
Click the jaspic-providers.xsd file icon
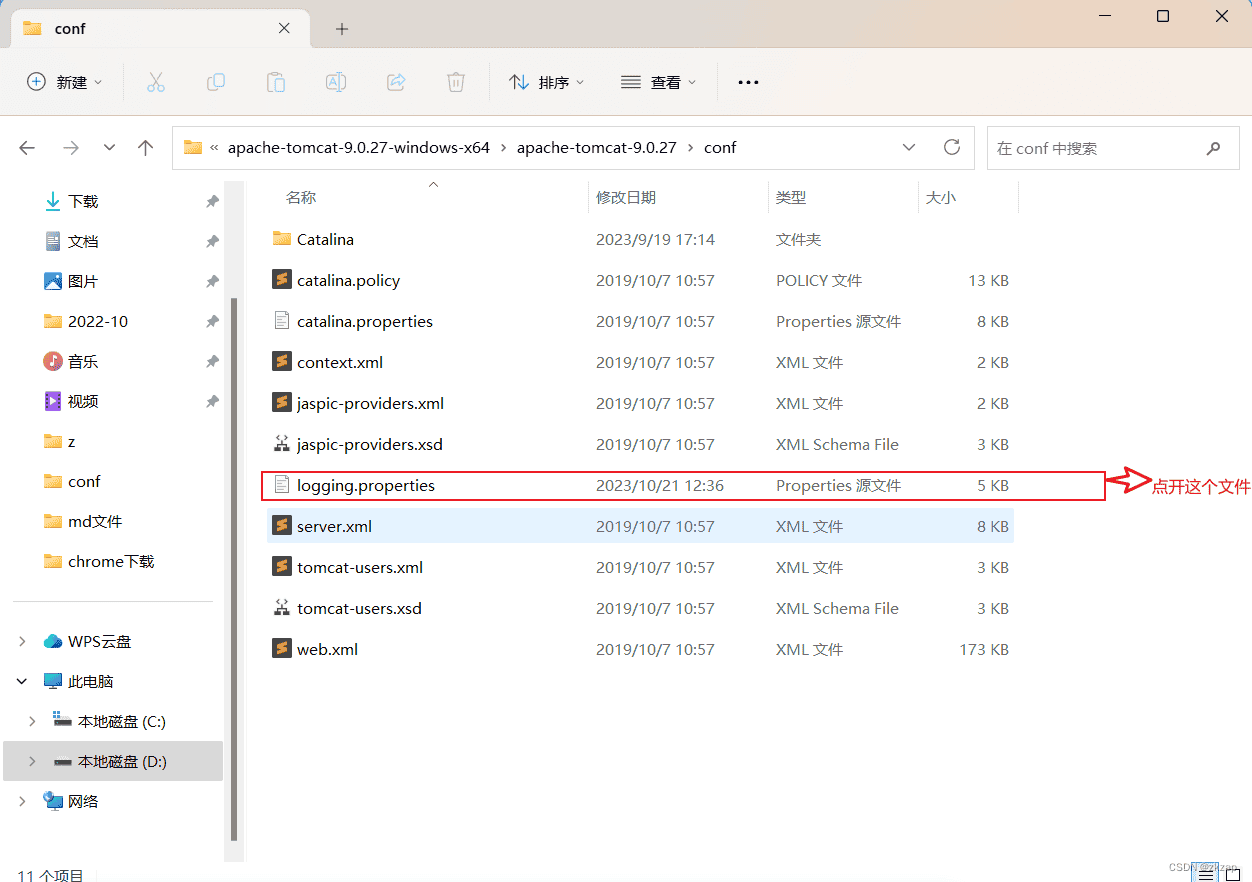281,444
